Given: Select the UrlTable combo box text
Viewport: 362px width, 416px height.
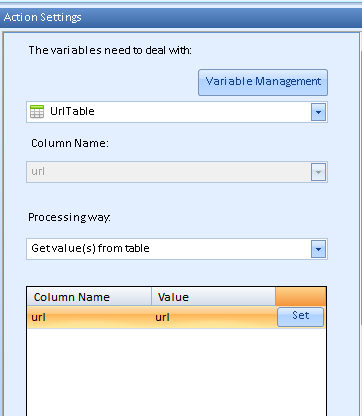Looking at the screenshot, I should tap(72, 111).
